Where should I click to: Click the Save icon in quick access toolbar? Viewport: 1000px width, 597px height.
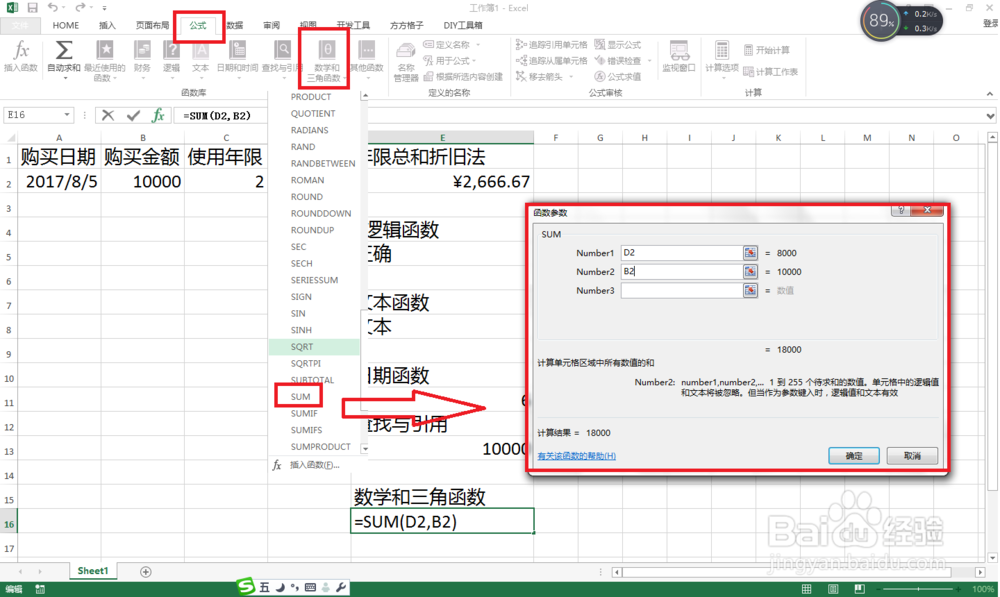33,8
